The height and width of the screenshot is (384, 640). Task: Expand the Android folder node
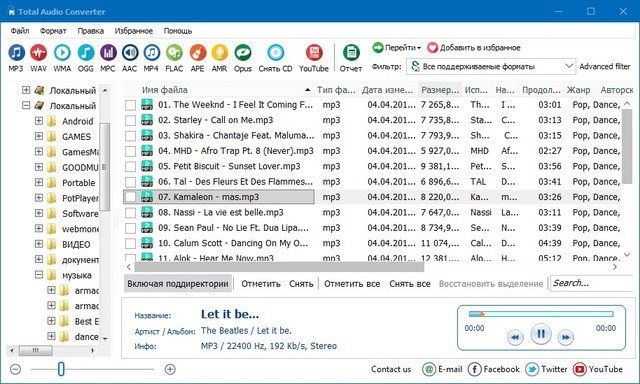(39, 121)
